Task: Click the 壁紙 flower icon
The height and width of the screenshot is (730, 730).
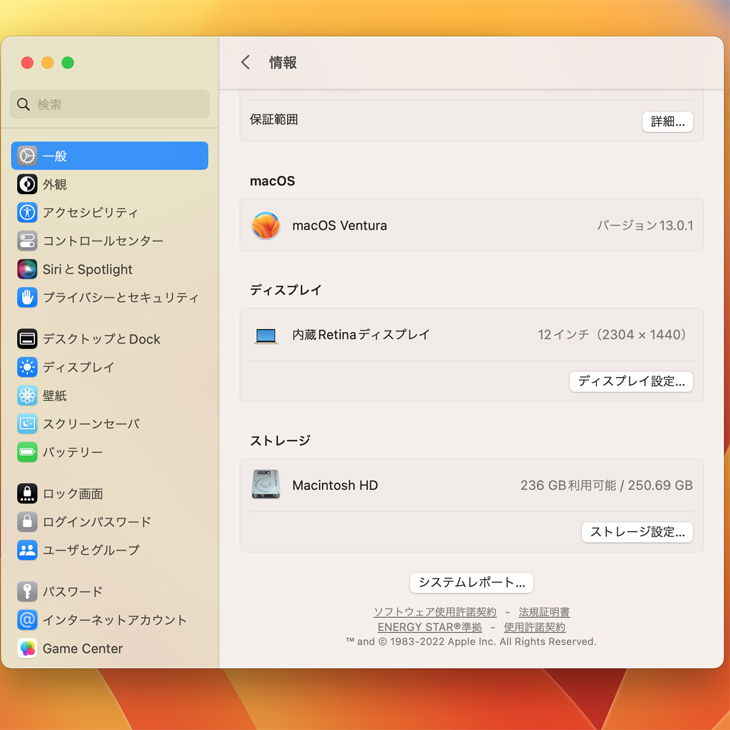Action: [27, 396]
